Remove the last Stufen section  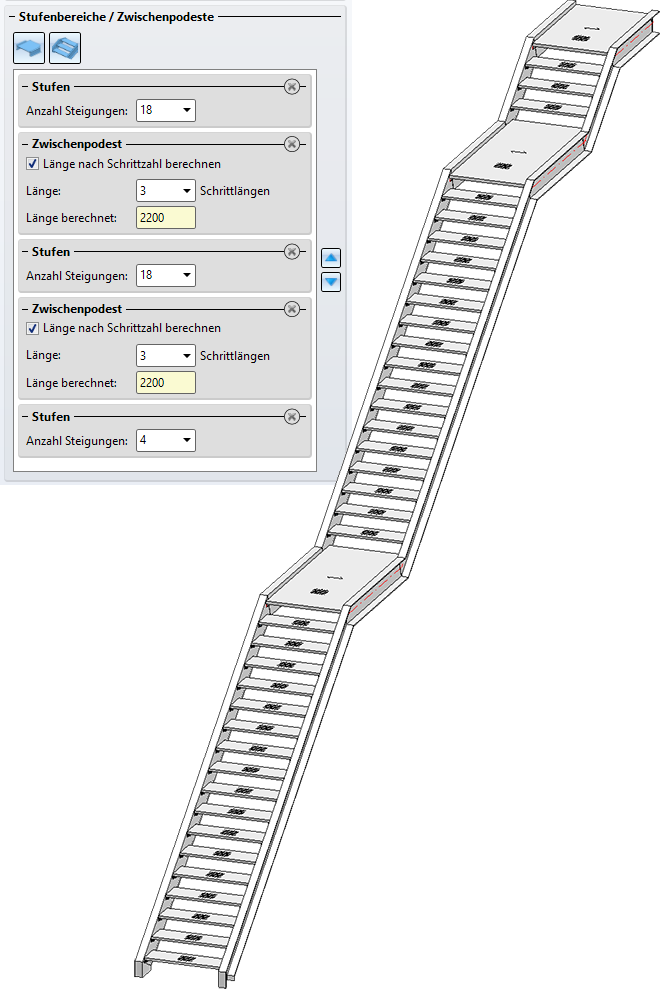click(292, 416)
